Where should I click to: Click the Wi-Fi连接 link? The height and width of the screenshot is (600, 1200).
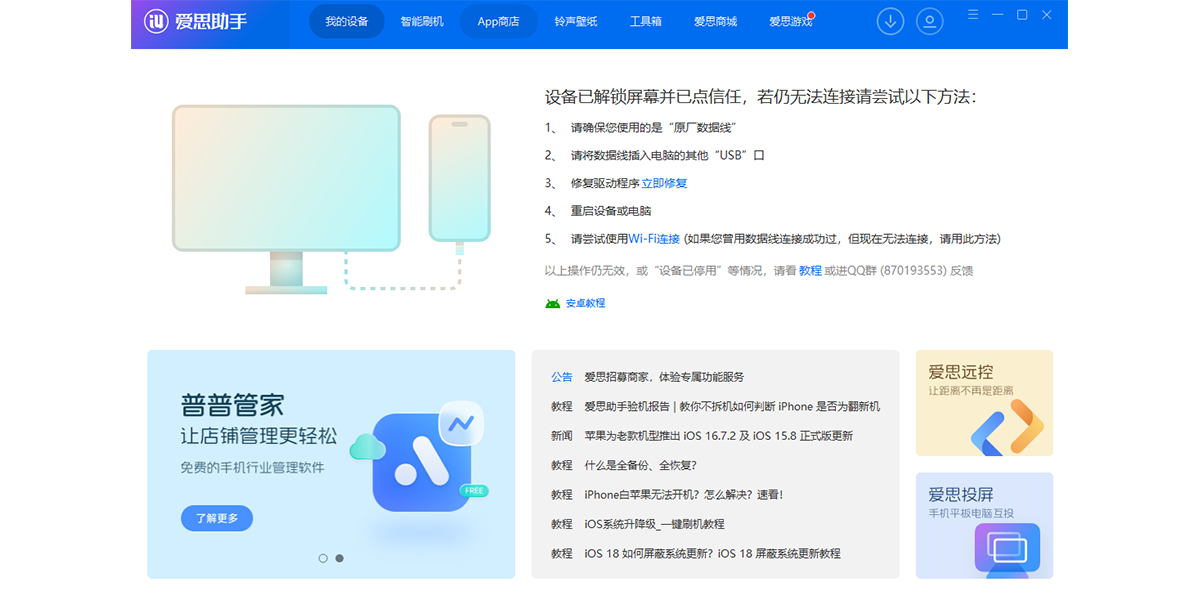pyautogui.click(x=654, y=239)
